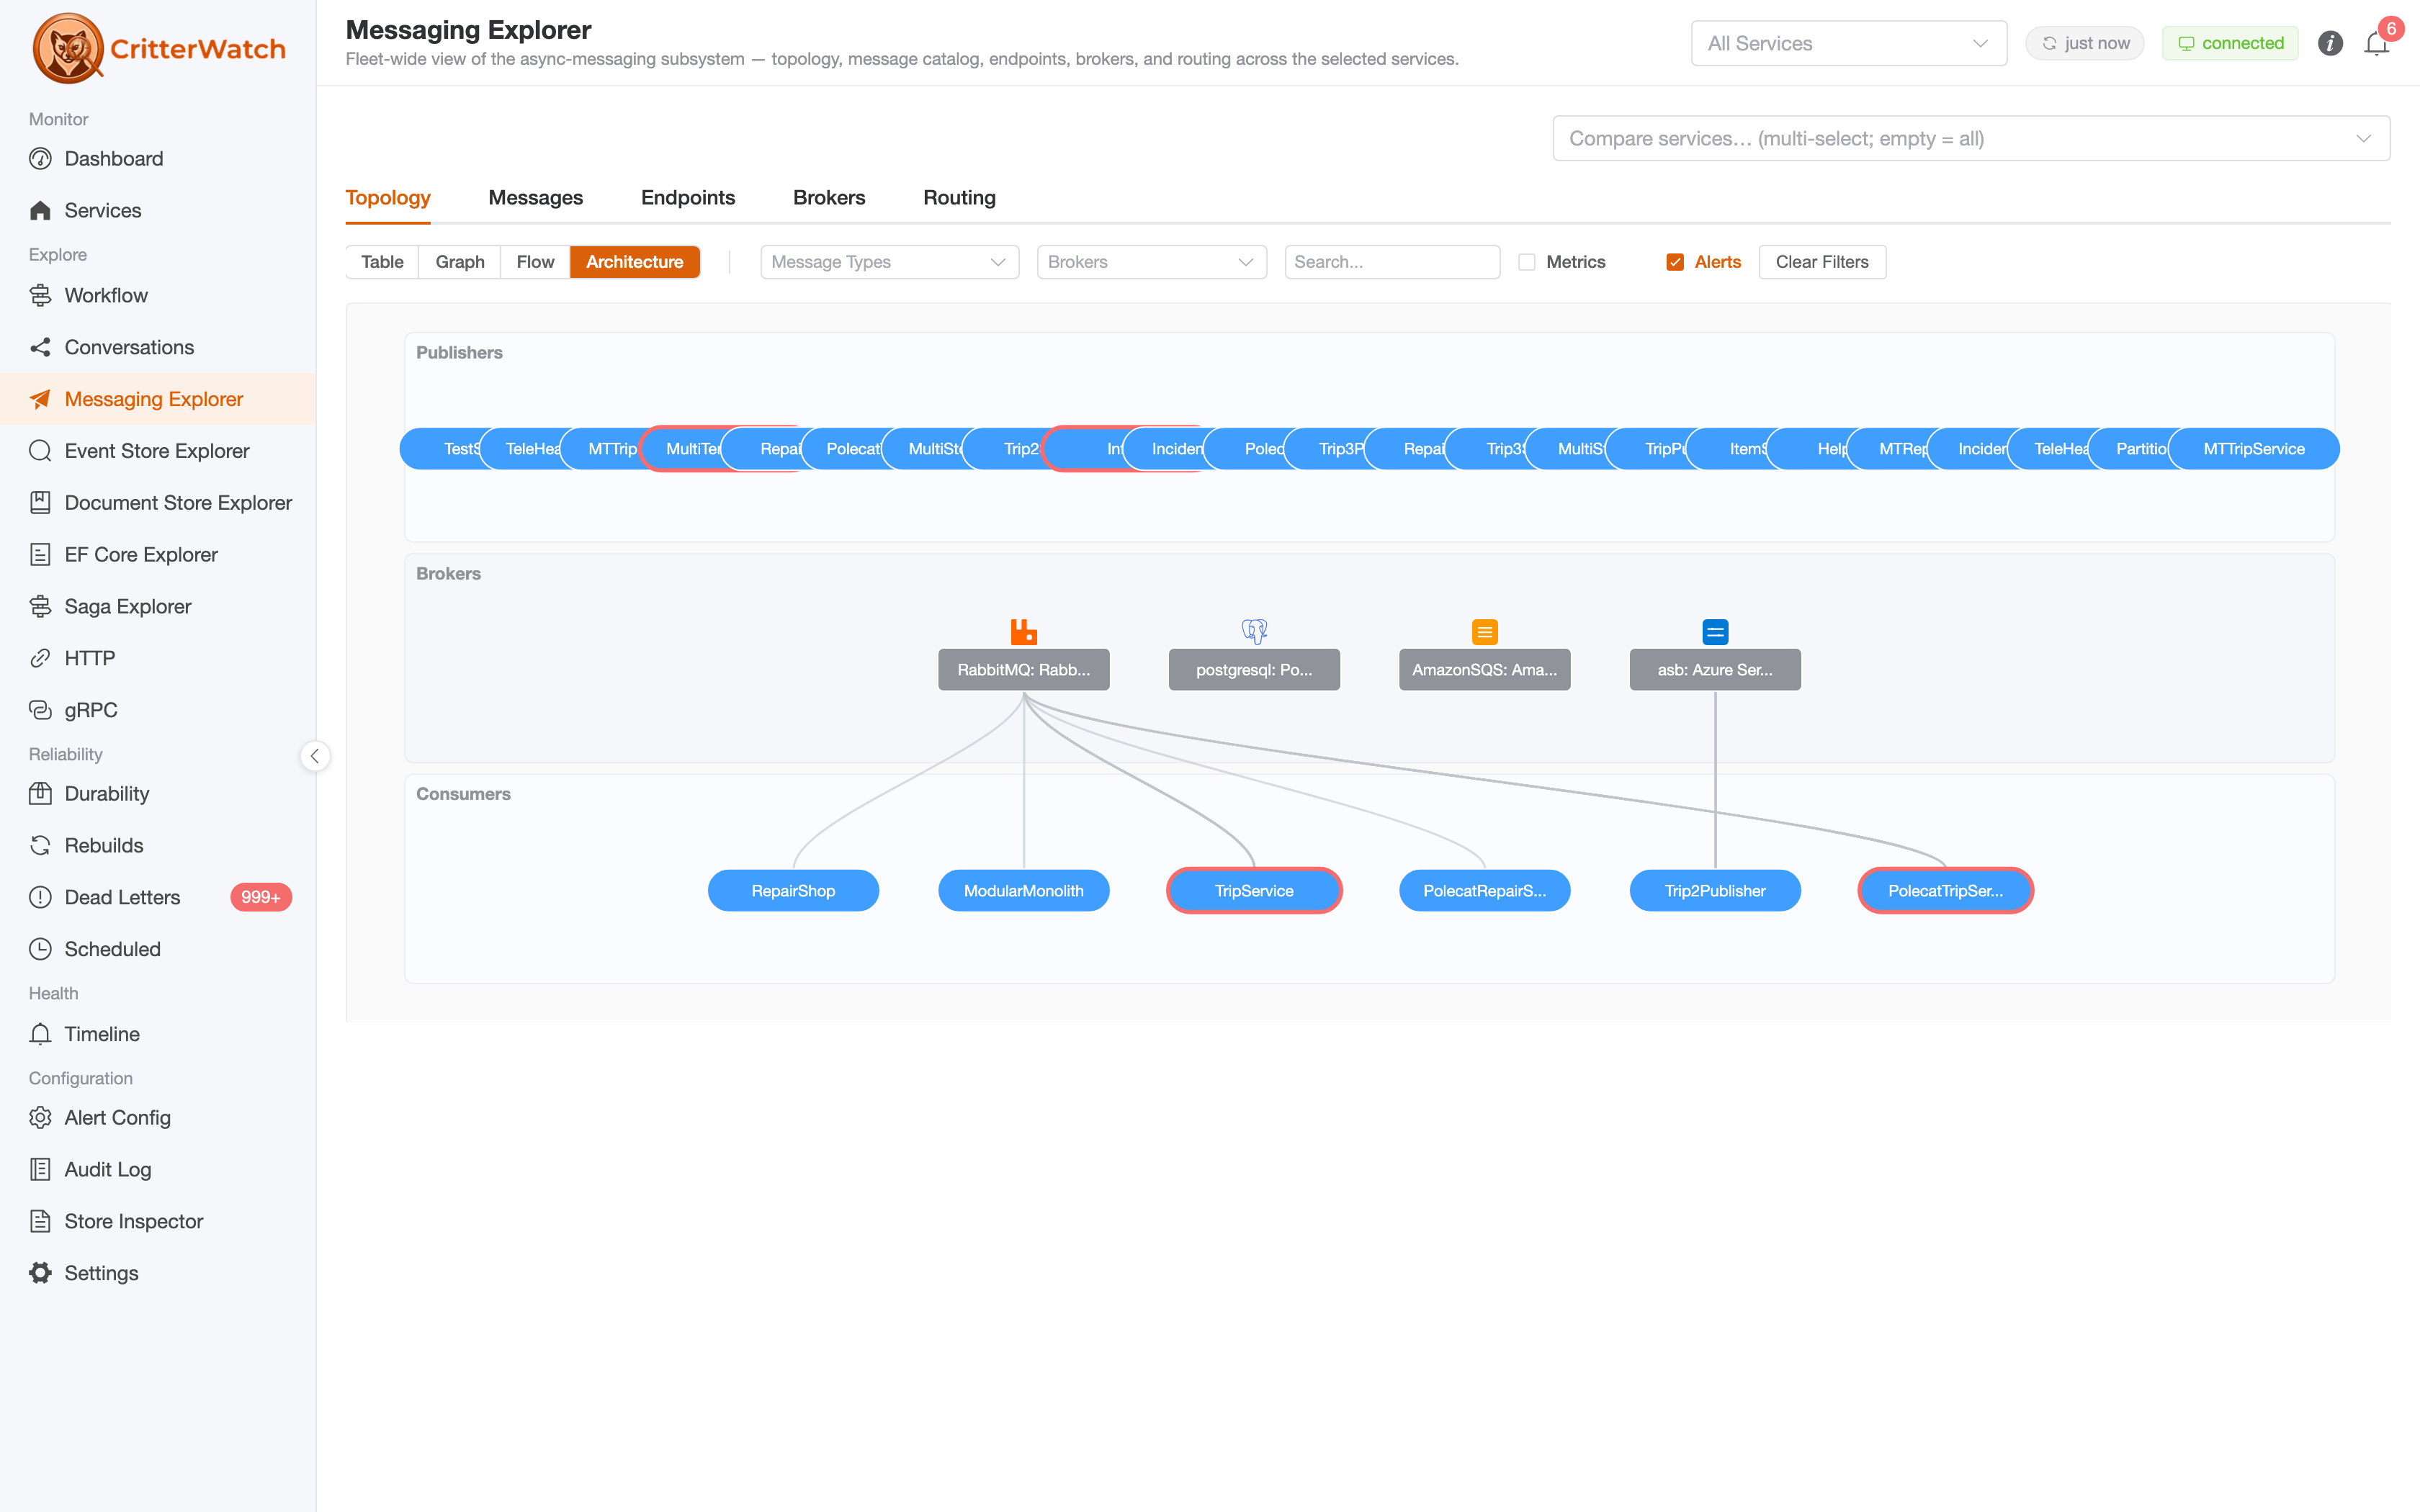Click the 999+ Dead Letters badge

[x=261, y=898]
